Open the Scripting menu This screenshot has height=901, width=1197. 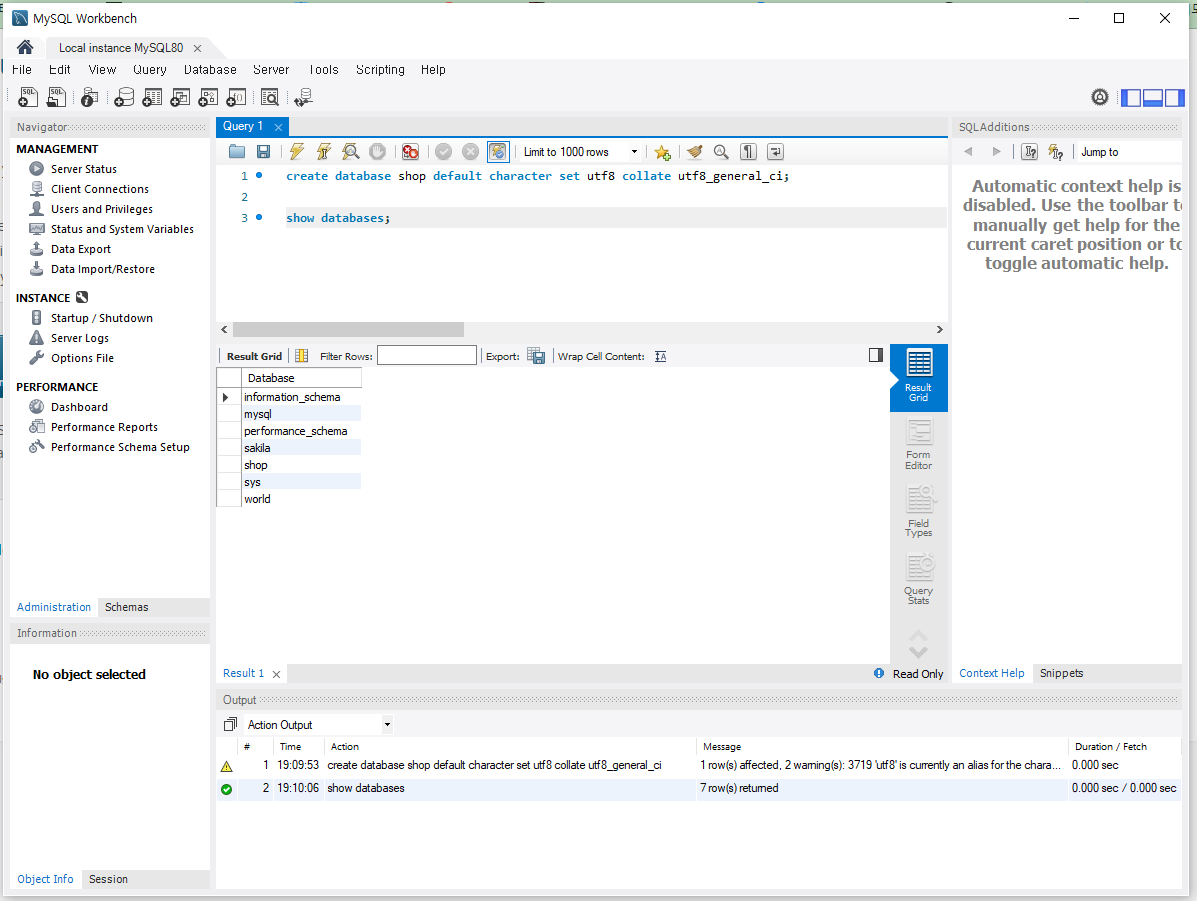(380, 69)
